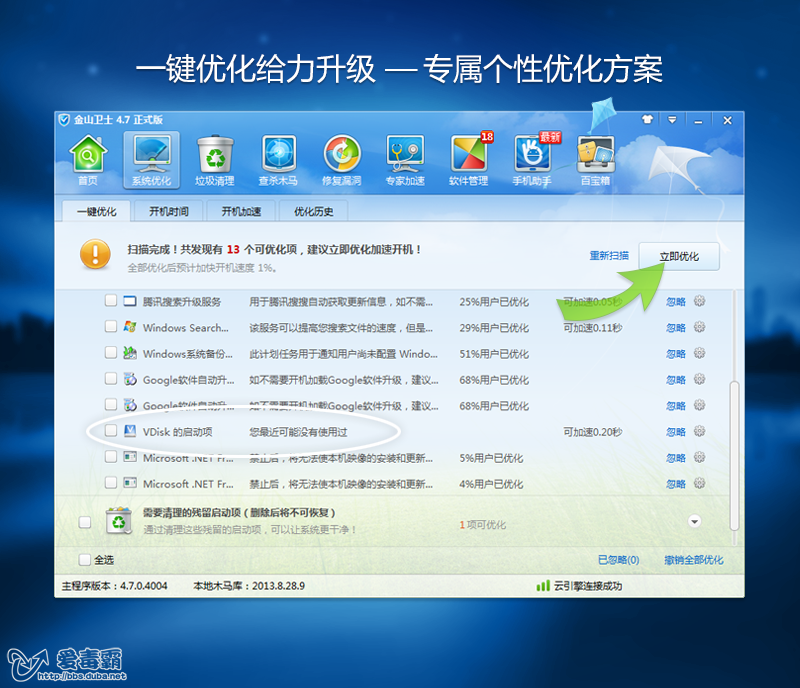Open the 查杀木马 trojan scan icon
This screenshot has height=688, width=800.
(279, 158)
